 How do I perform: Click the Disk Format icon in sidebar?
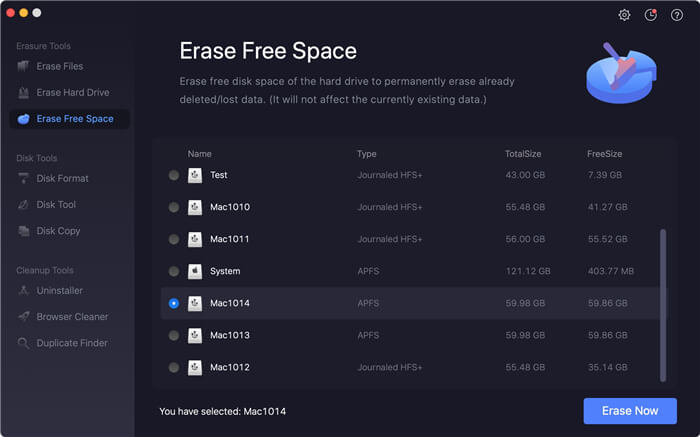[x=23, y=178]
